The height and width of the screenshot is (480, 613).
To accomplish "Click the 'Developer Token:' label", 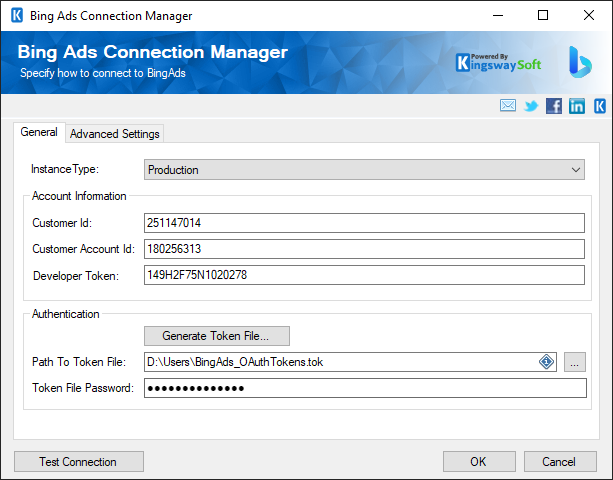I will click(76, 276).
